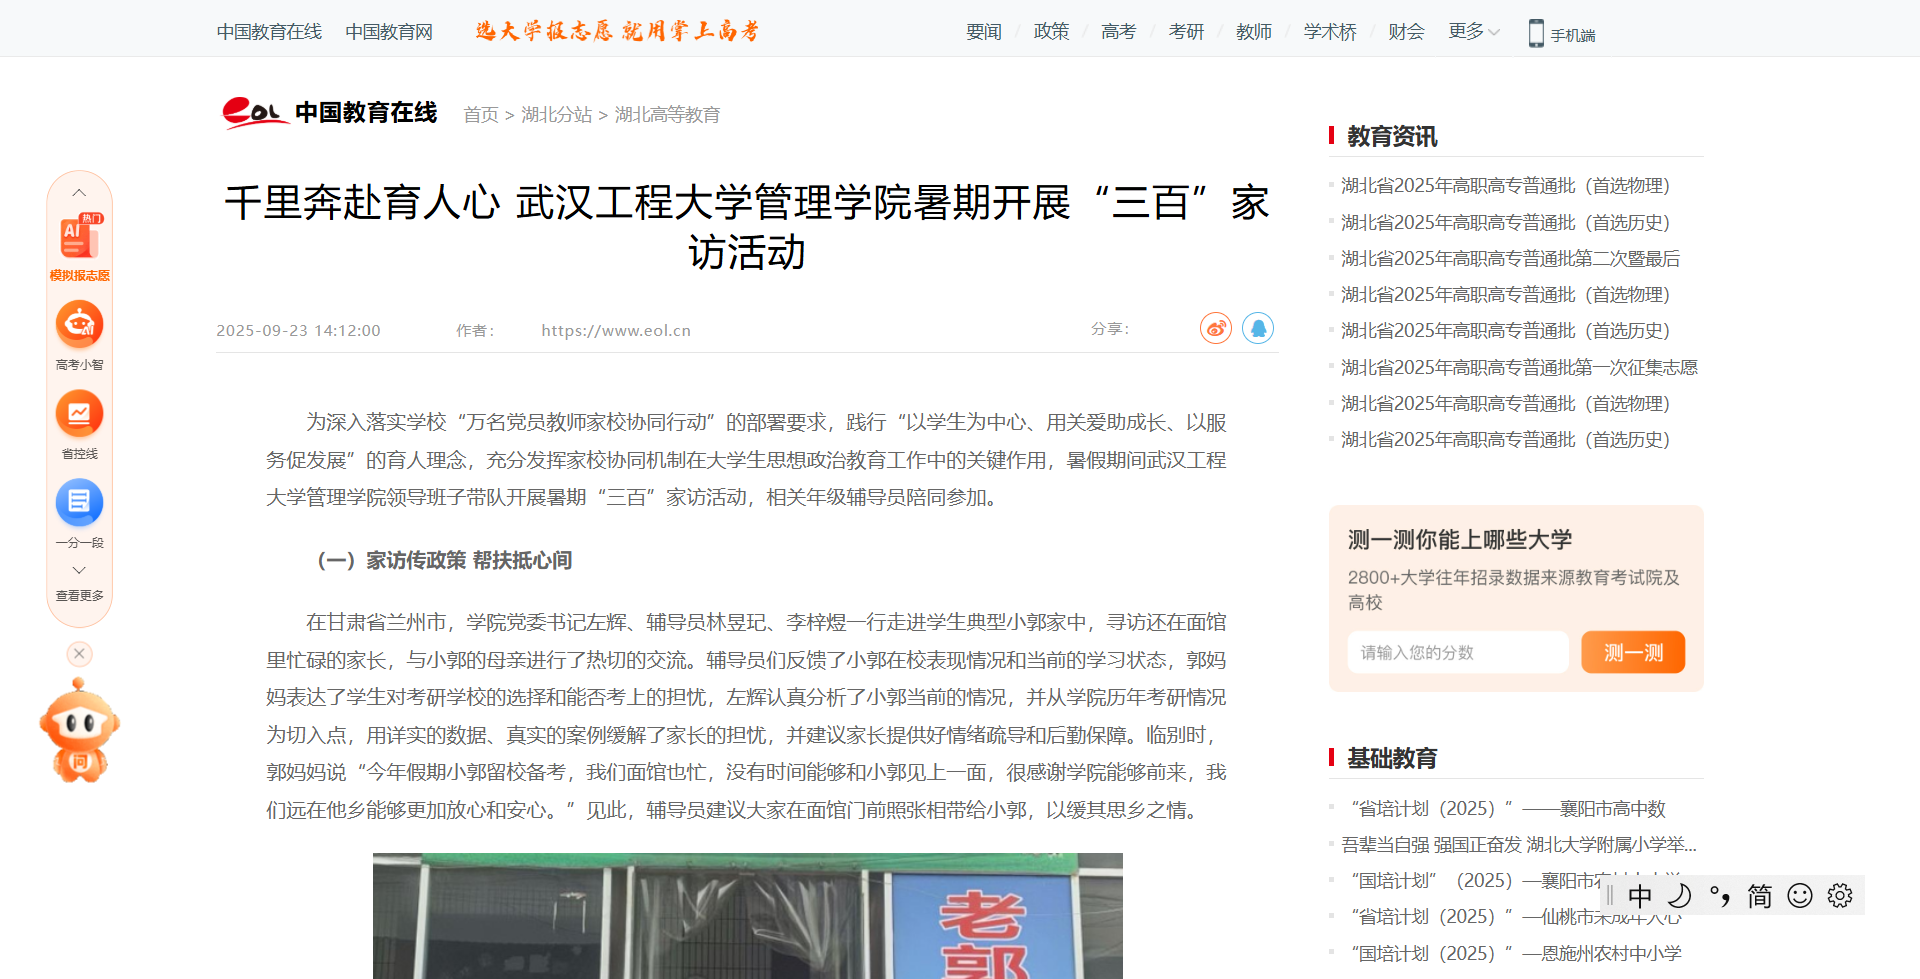This screenshot has width=1920, height=979.
Task: Toggle IME 简 simplified/traditional
Action: tap(1760, 896)
